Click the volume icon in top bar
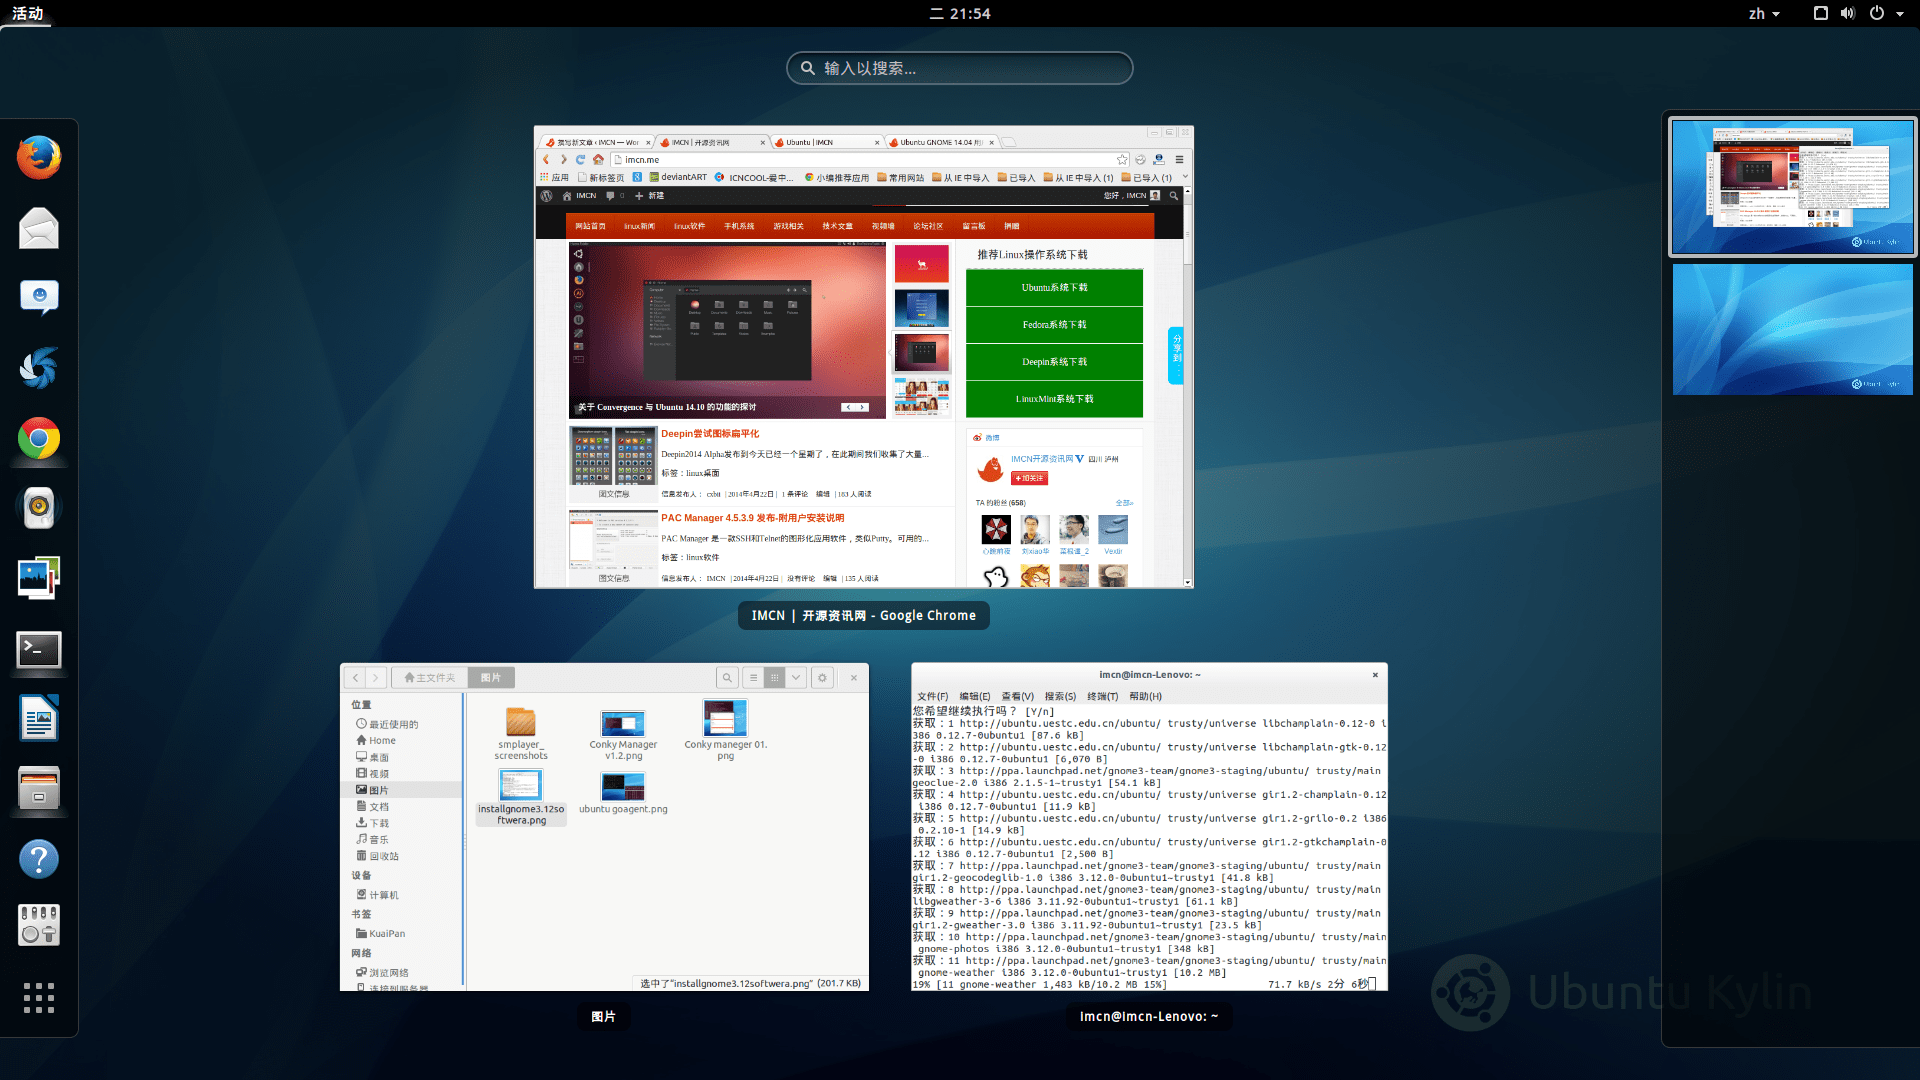 [x=1847, y=13]
